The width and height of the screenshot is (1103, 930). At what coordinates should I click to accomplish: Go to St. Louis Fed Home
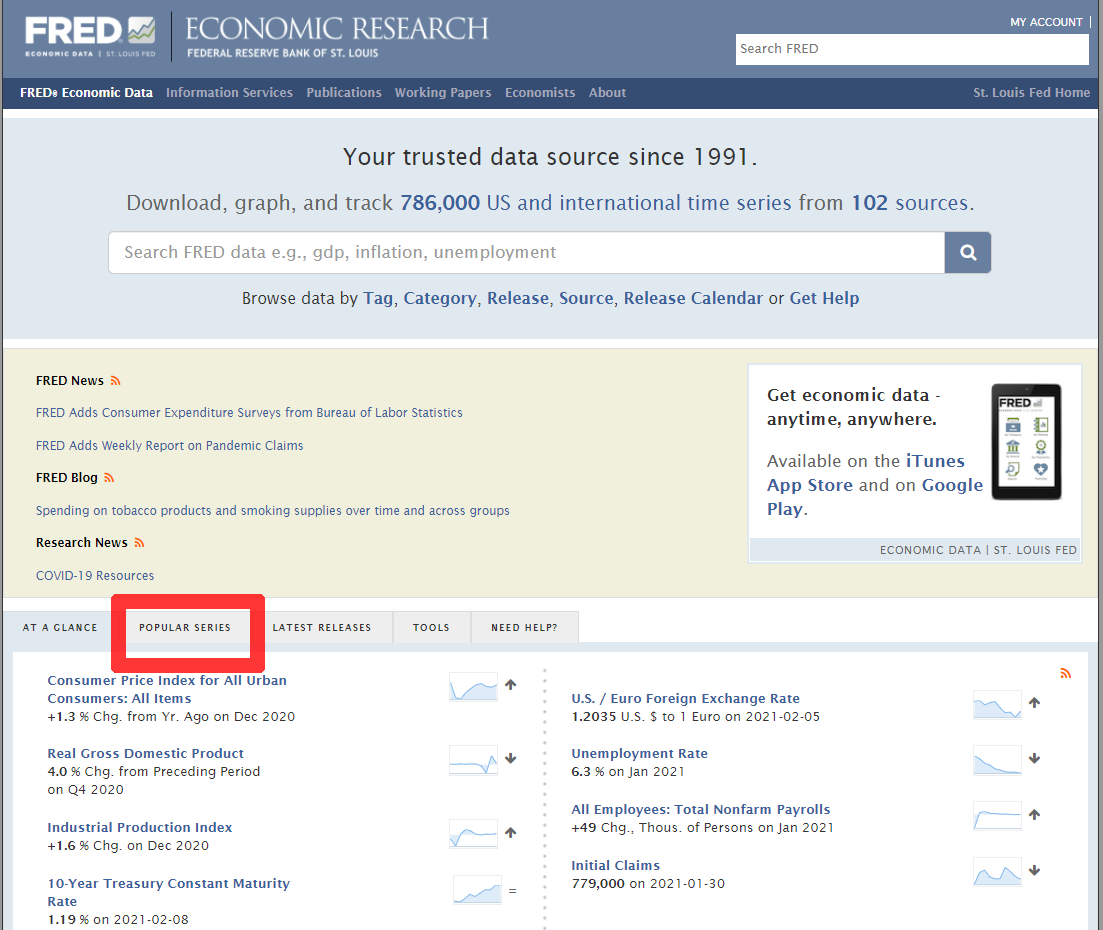1032,93
